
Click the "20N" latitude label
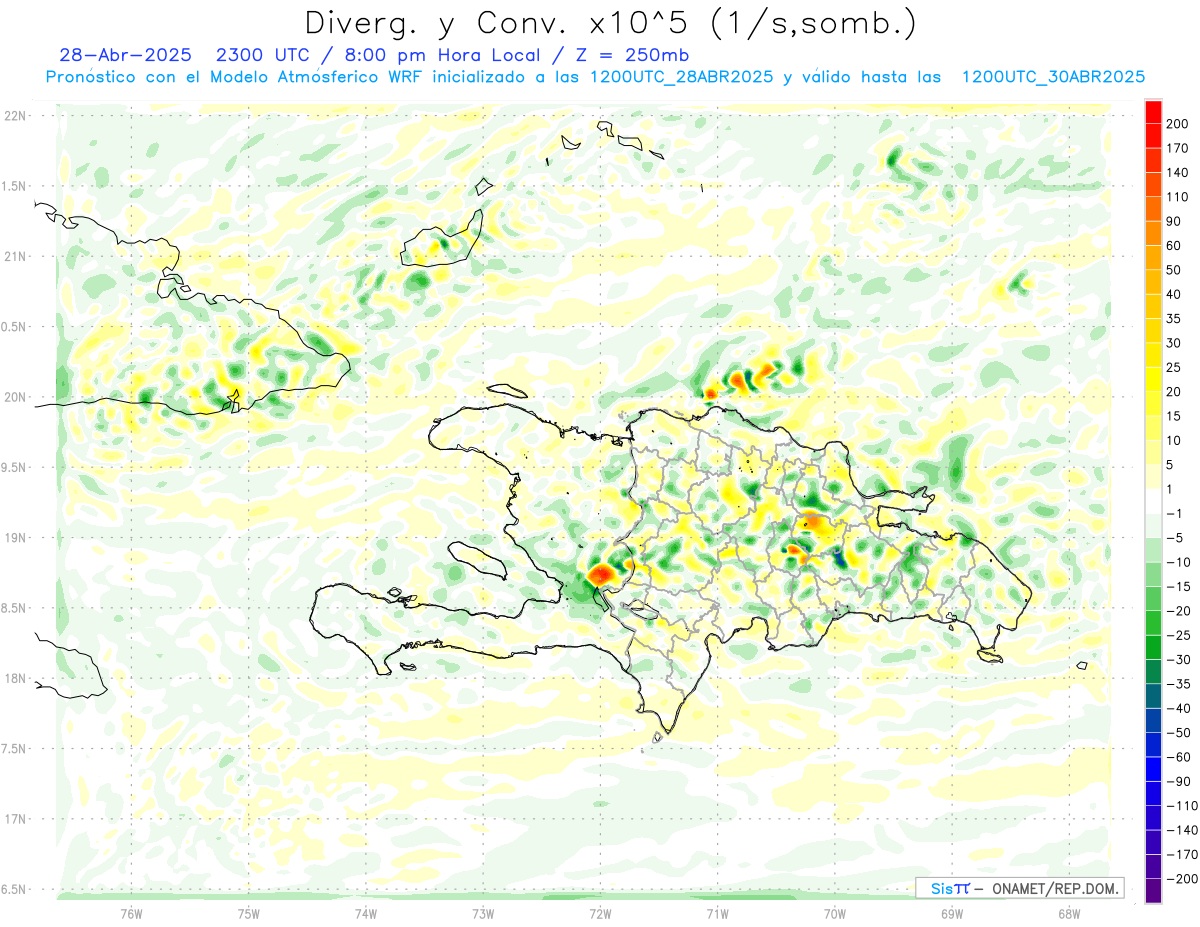click(15, 397)
